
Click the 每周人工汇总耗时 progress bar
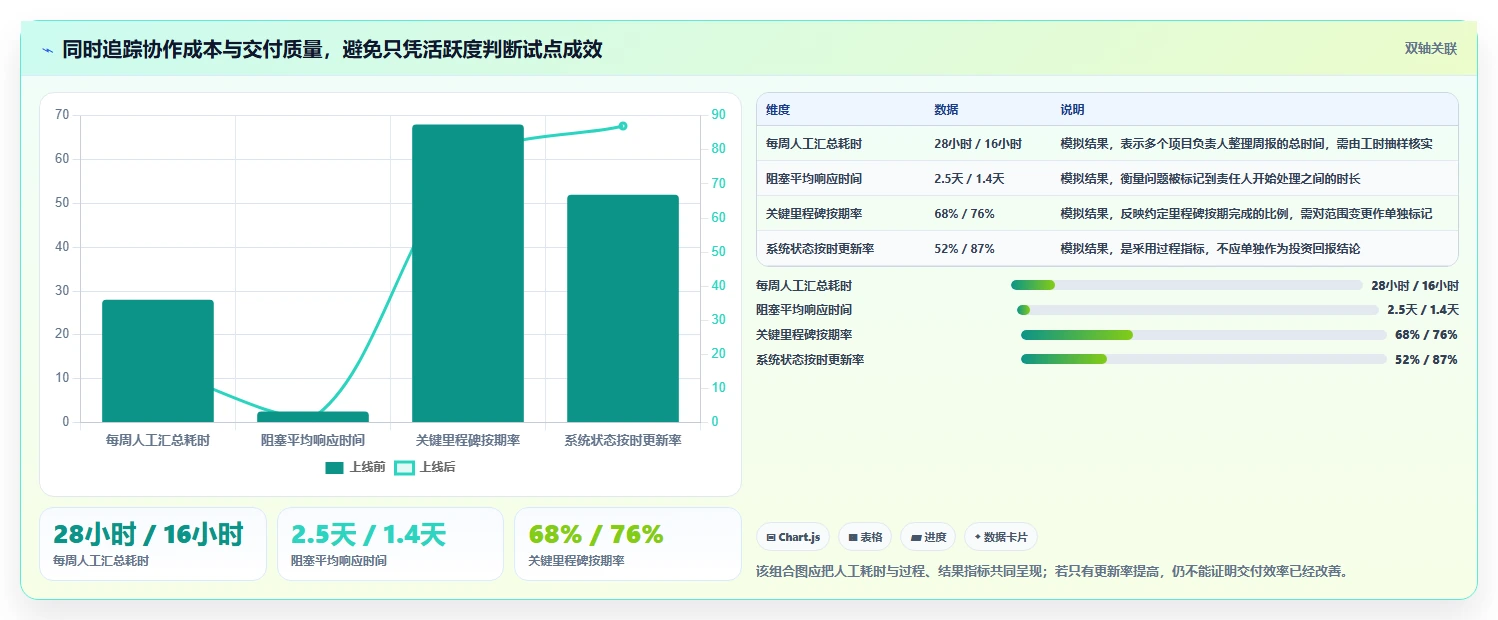coord(1186,285)
